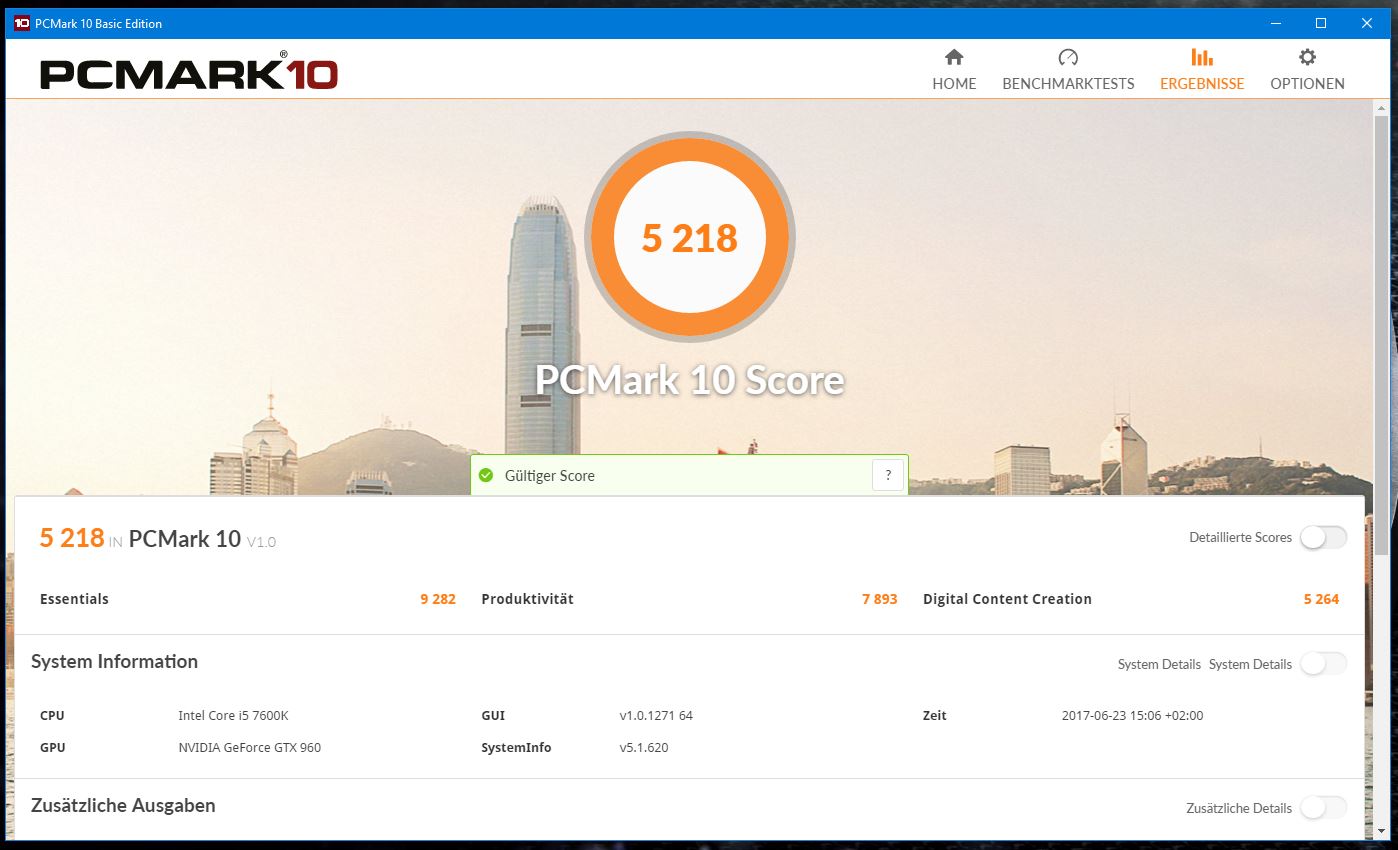
Task: Click the Essentials label
Action: (74, 599)
